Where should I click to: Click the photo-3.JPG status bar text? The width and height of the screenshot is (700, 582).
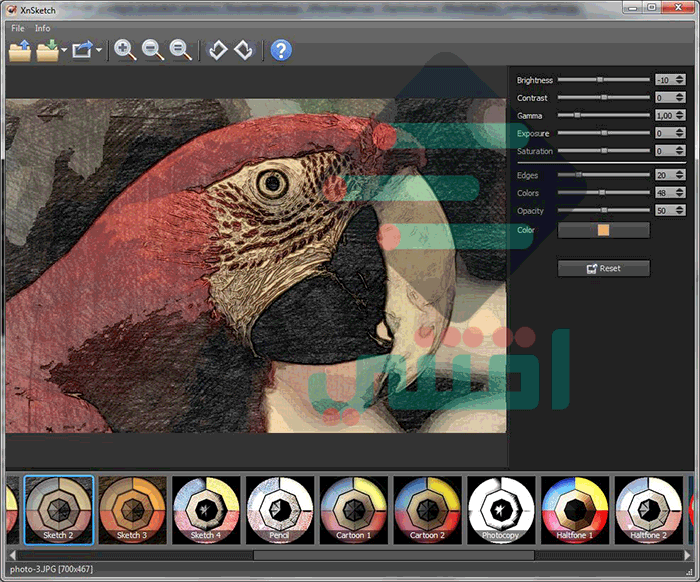51,570
